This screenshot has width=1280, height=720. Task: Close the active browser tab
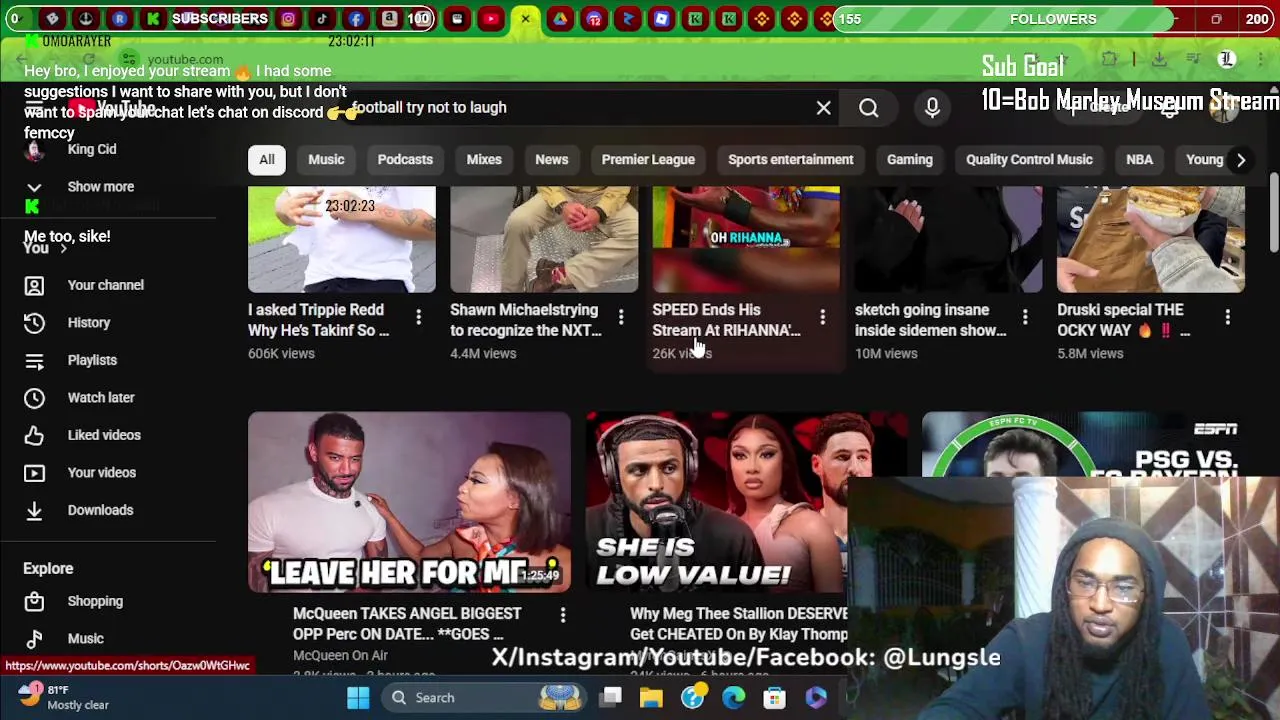coord(525,19)
